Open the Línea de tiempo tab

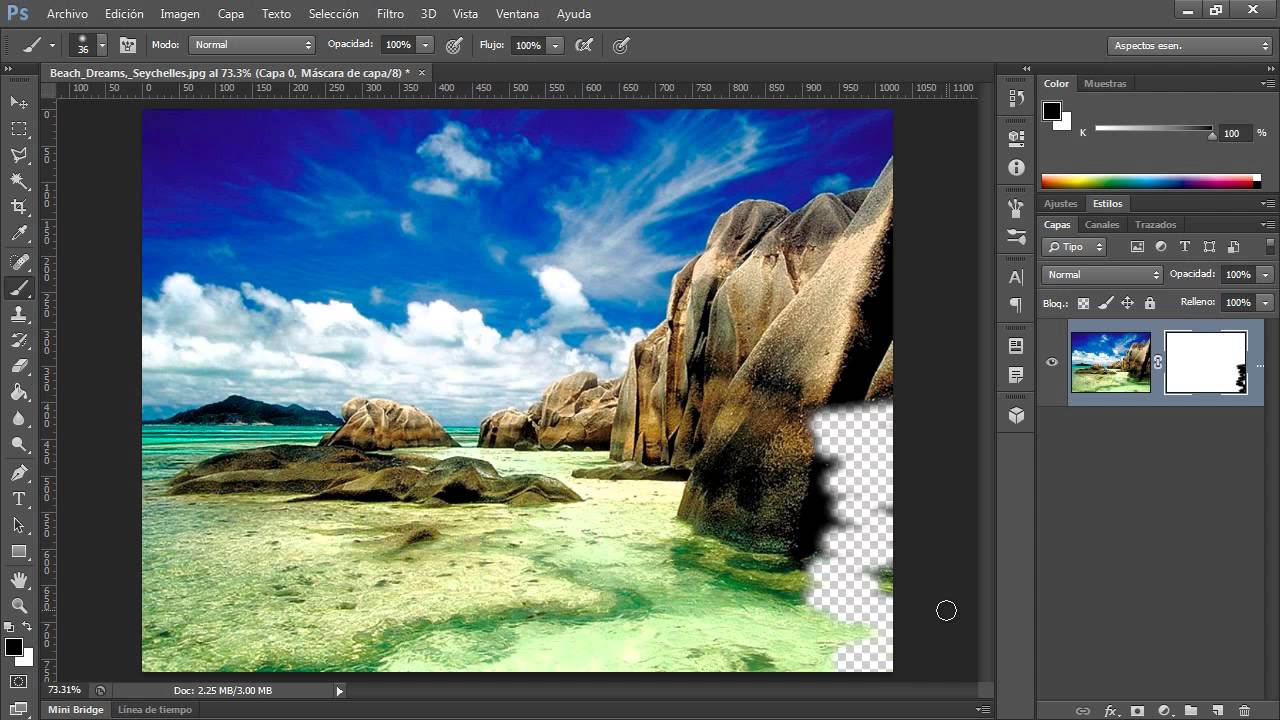click(155, 710)
